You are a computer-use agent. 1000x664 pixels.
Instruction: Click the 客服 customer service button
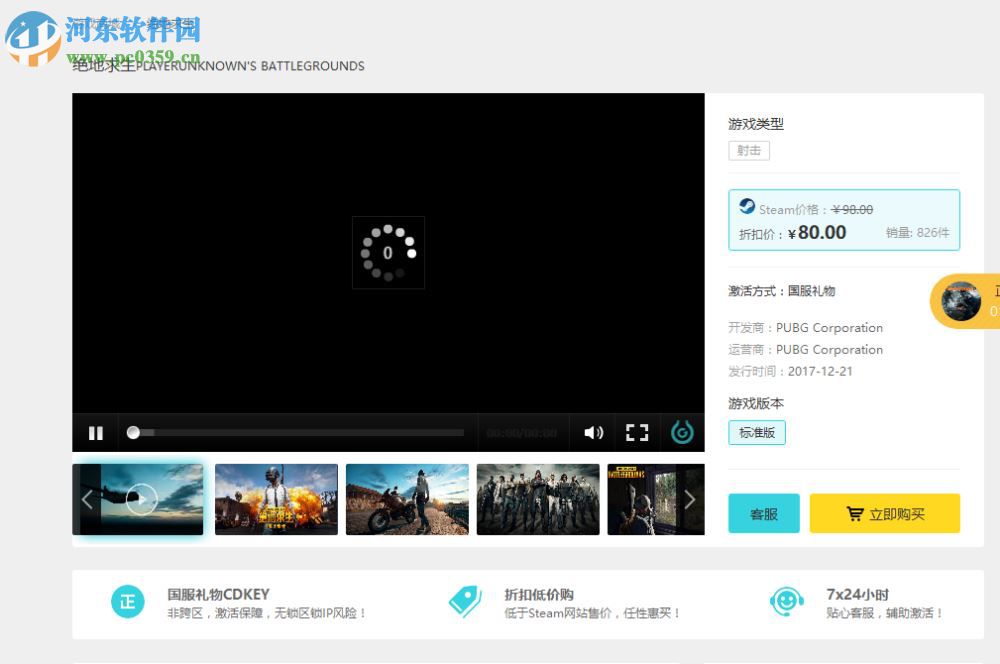click(x=763, y=513)
